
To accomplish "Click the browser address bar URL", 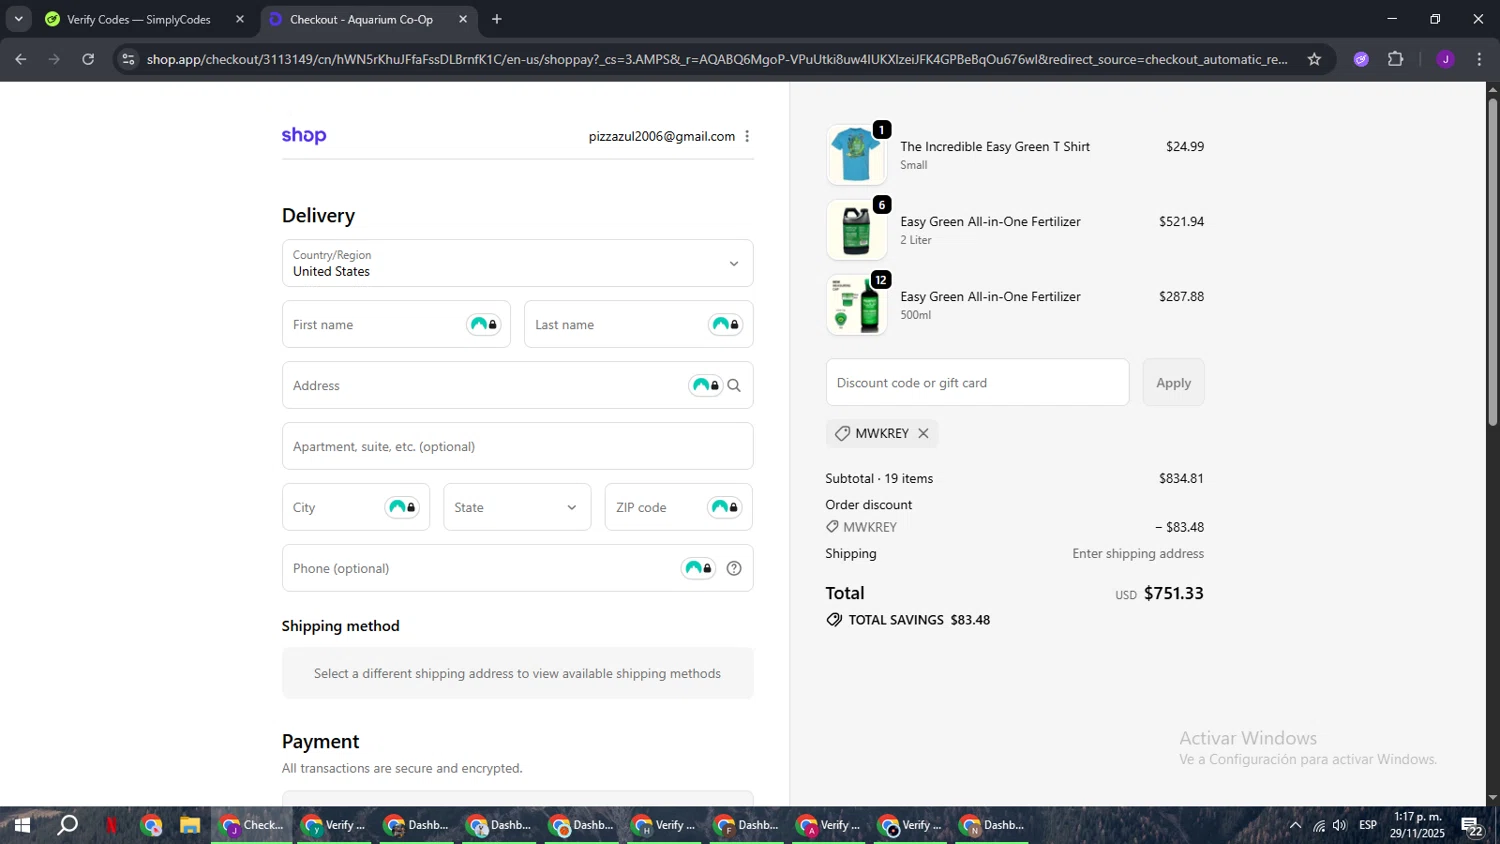I will [717, 59].
